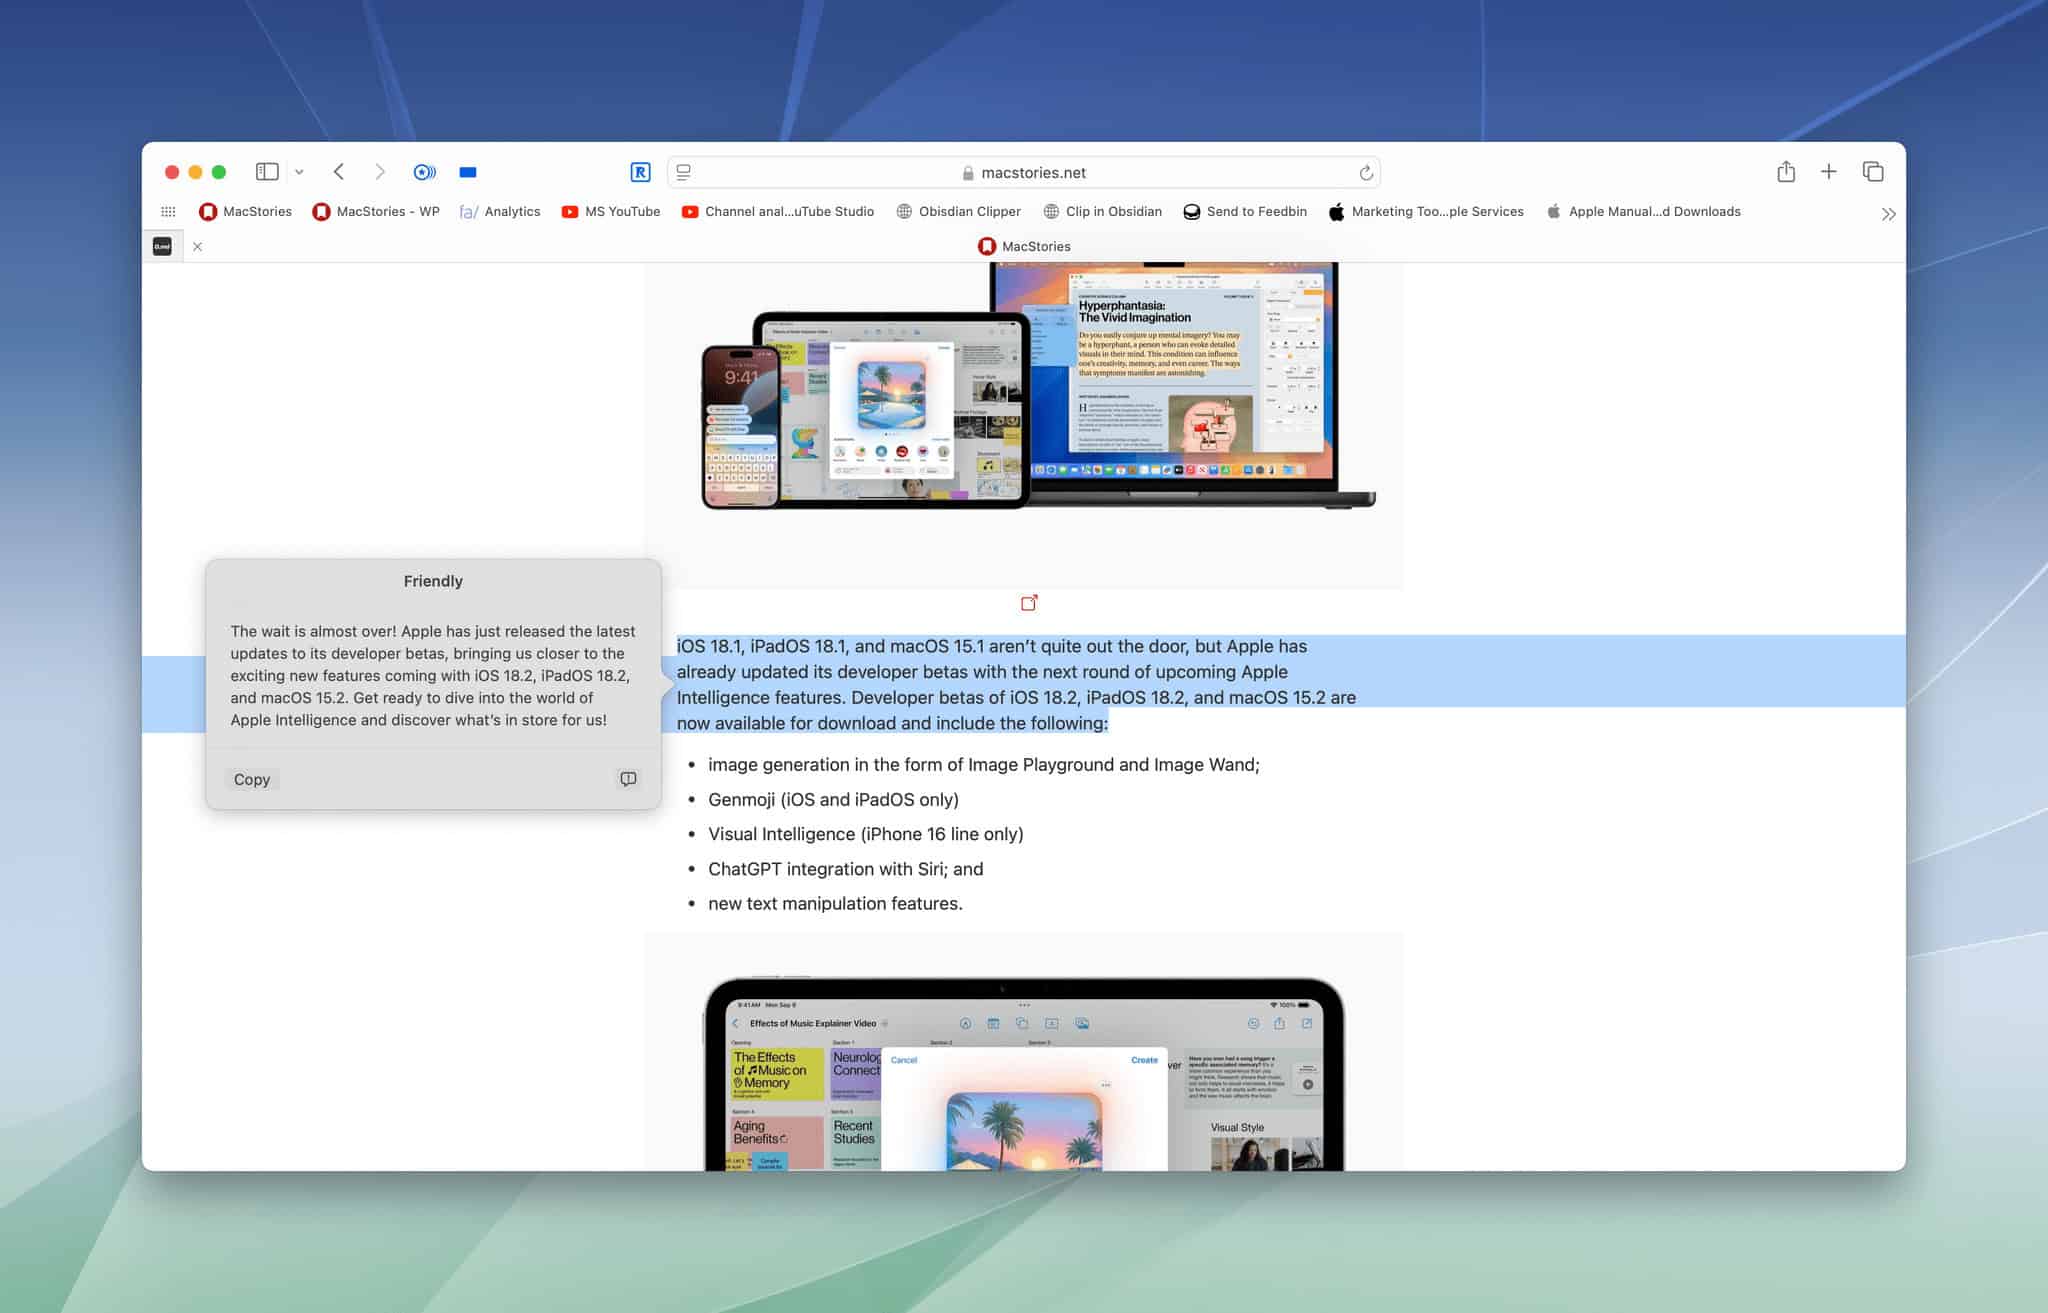2048x1313 pixels.
Task: Focus the macstories.net address field
Action: coord(1024,172)
